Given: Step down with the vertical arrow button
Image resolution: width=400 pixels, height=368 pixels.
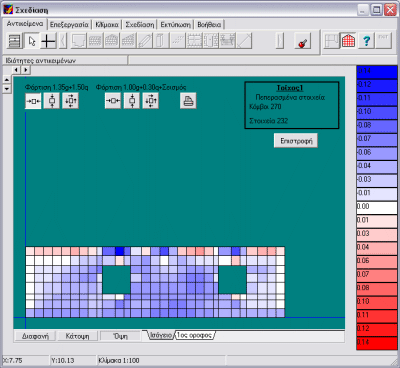Looking at the screenshot, I should click(x=7, y=89).
